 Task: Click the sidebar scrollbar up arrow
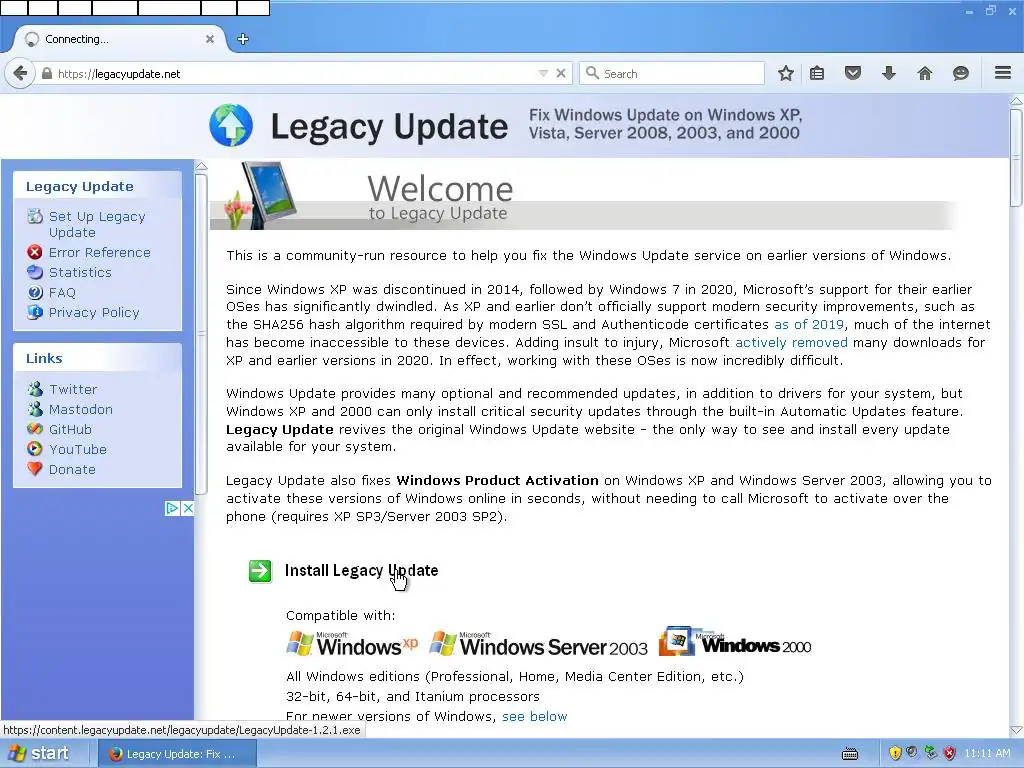[201, 166]
